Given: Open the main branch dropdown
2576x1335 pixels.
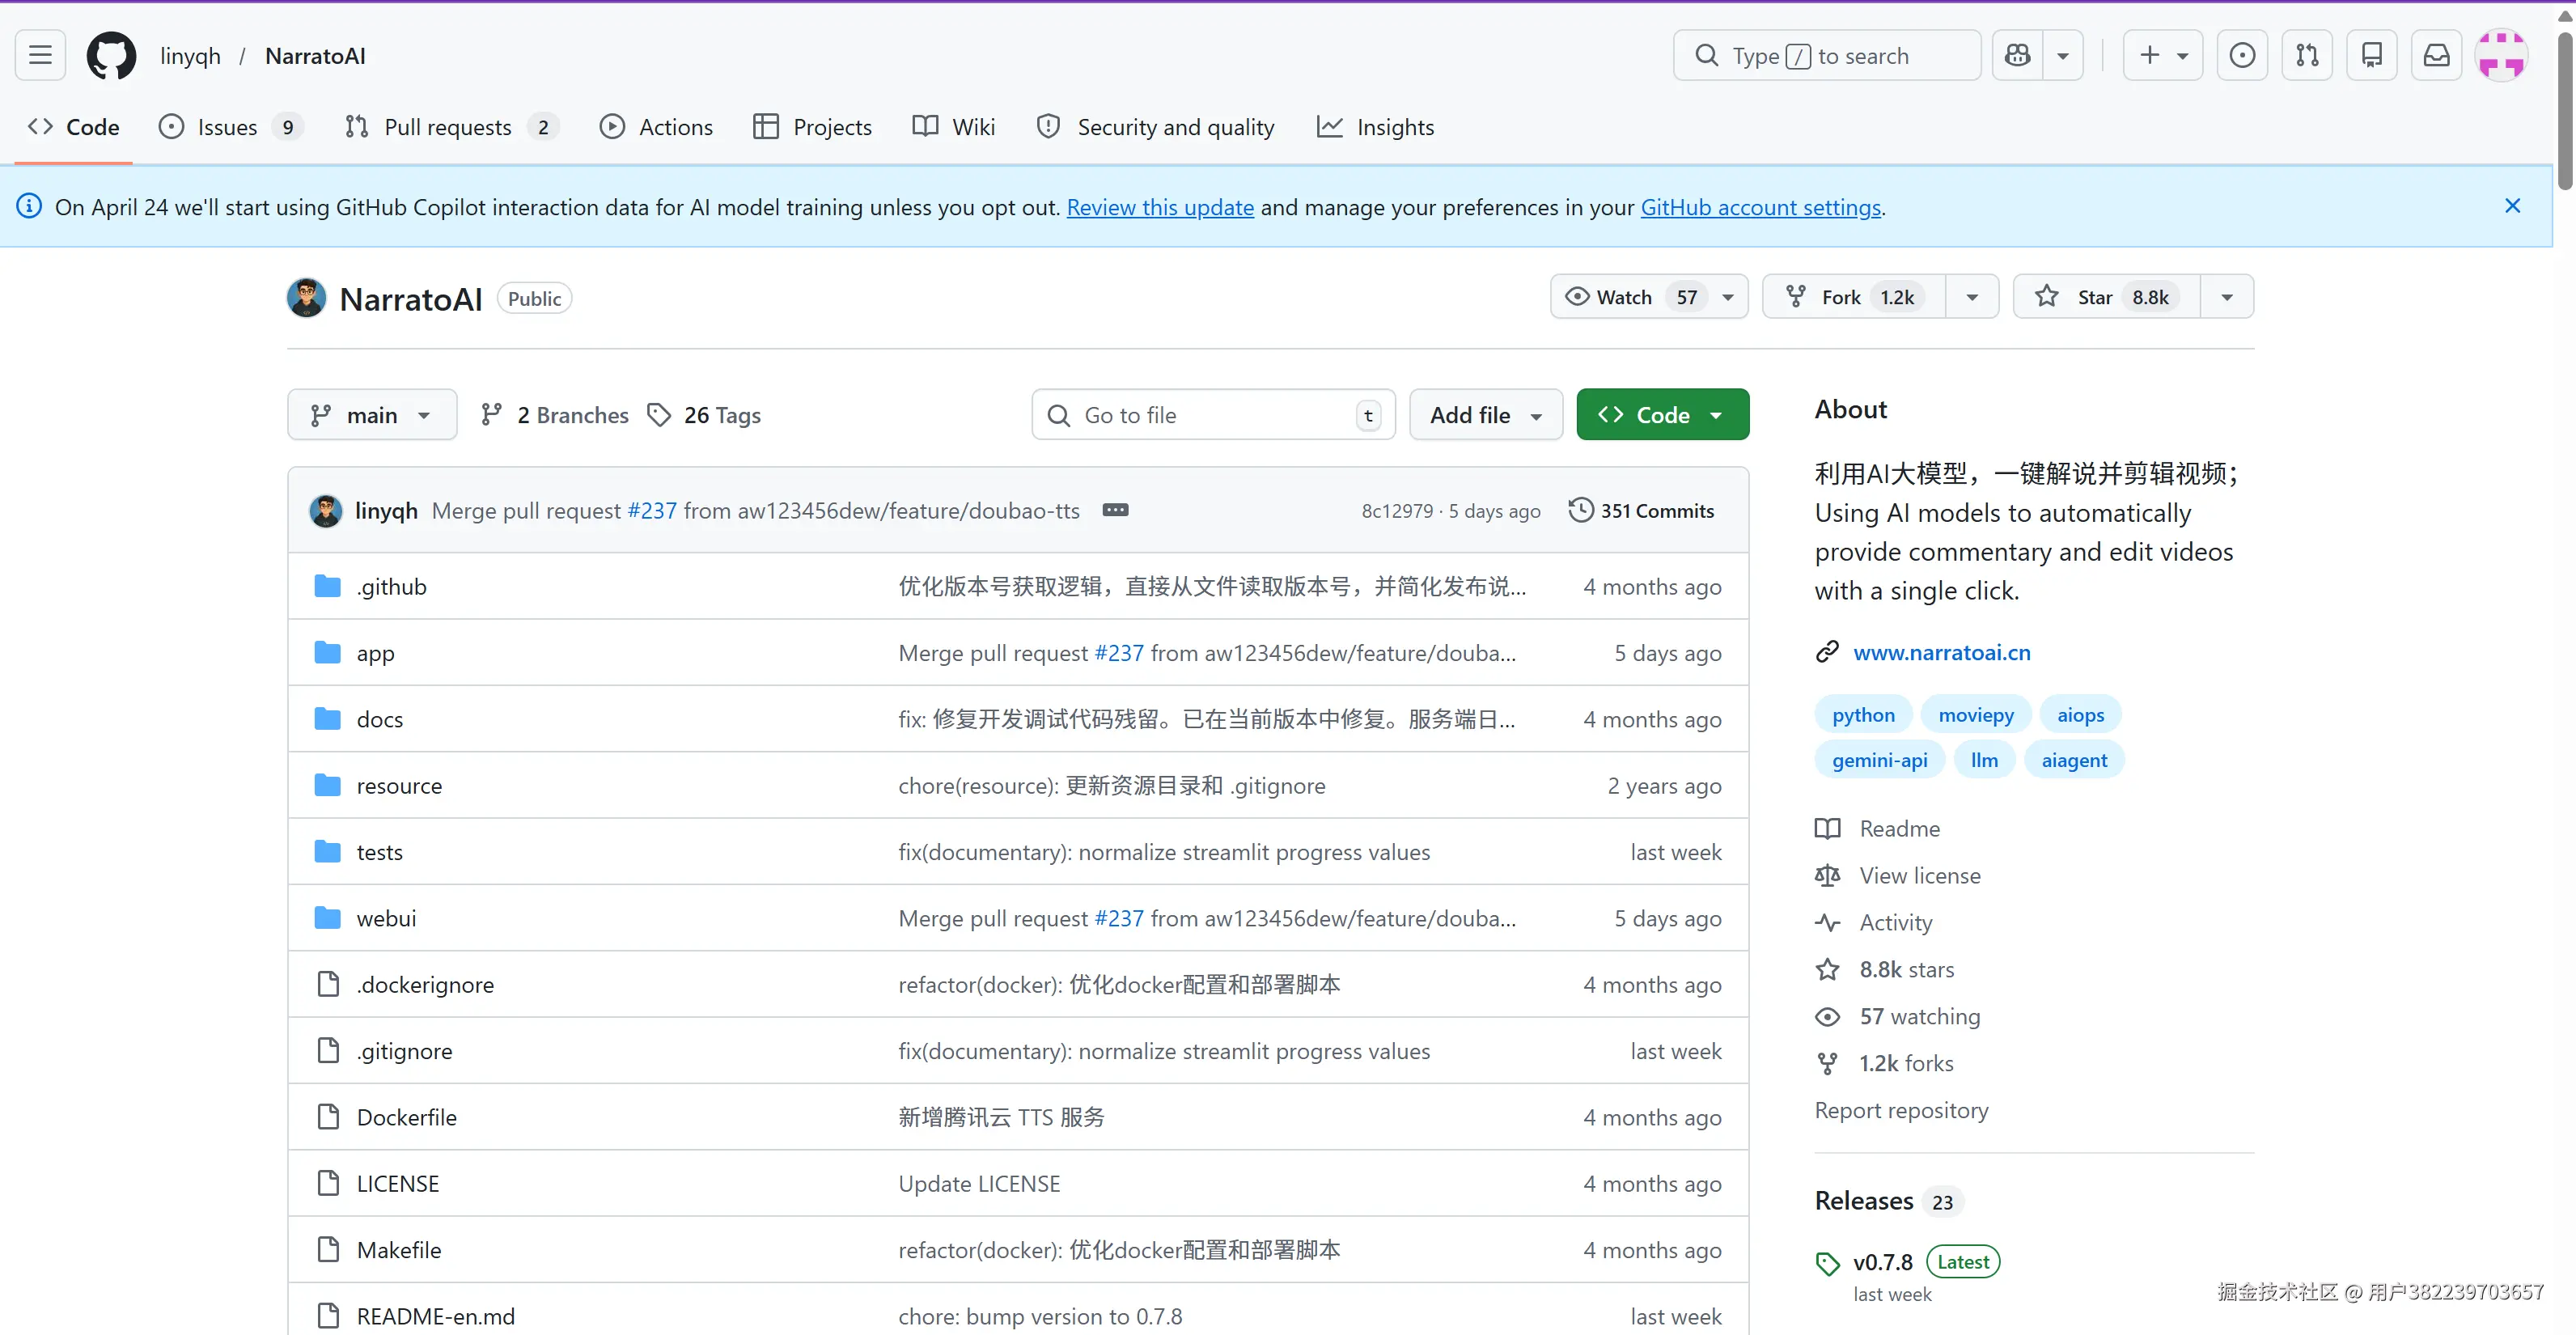Looking at the screenshot, I should click(x=371, y=415).
